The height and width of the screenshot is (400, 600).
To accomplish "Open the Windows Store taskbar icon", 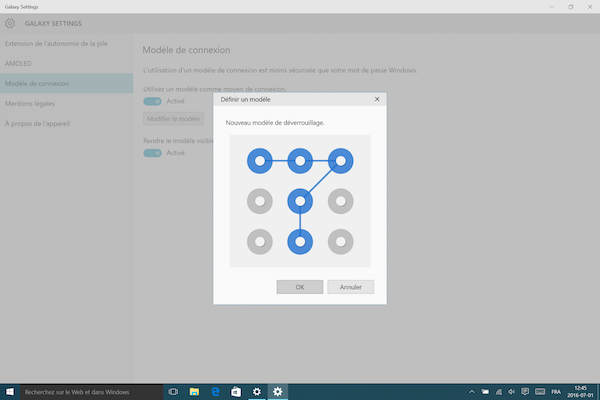I will tap(236, 392).
